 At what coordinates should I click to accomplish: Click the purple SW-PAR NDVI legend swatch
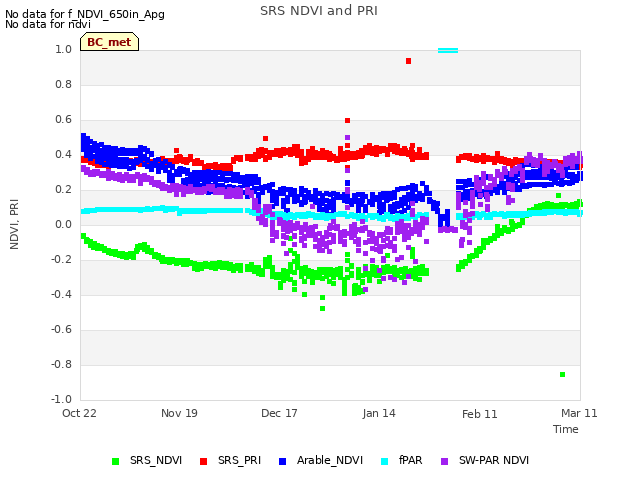point(444,461)
